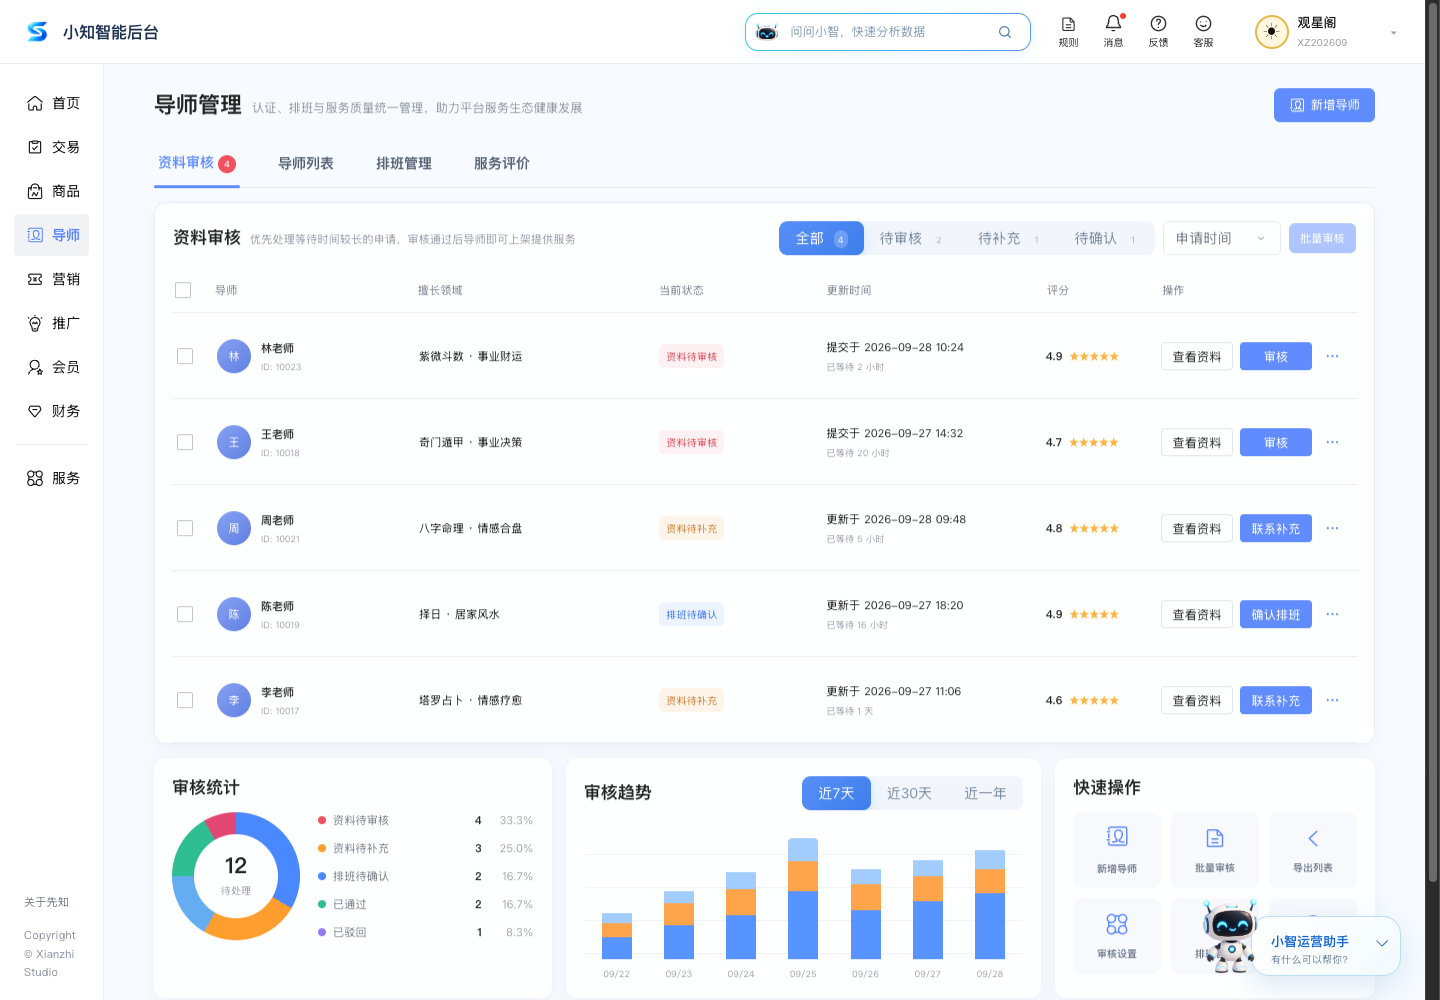Screen dimensions: 1440x1000
Task: Open more options for 王老师 row
Action: point(1332,442)
